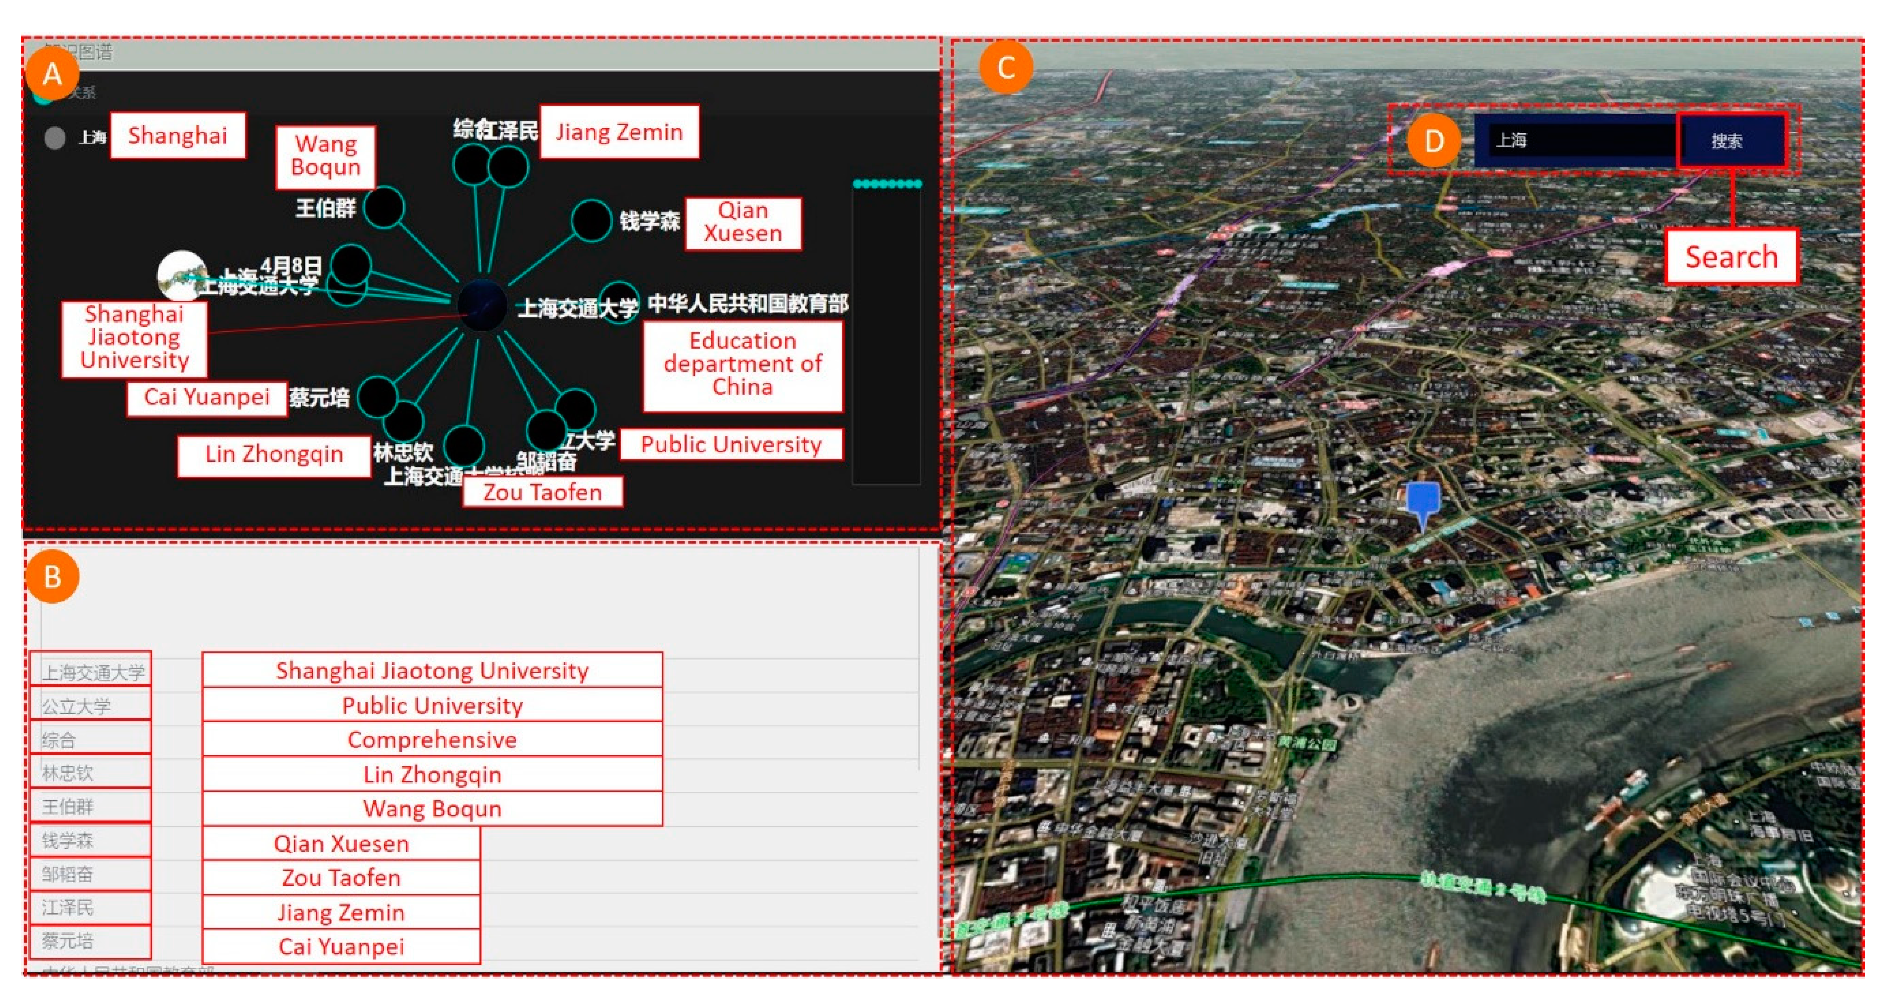
Task: Toggle the teal 关系 legend marker
Action: tap(42, 95)
